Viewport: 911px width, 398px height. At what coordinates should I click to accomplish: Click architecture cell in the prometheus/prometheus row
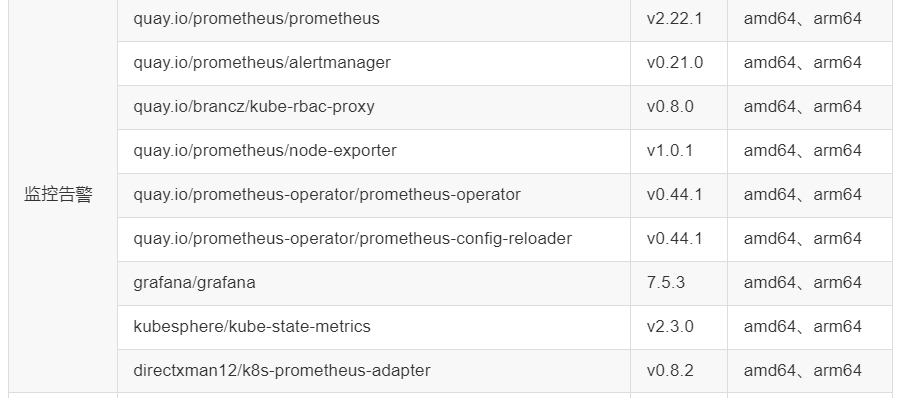(x=810, y=20)
